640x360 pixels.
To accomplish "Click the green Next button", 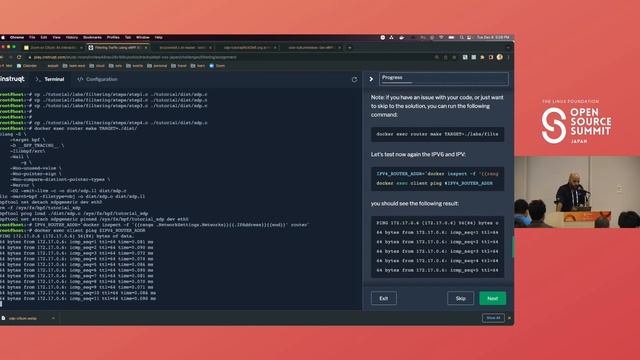I will (493, 298).
